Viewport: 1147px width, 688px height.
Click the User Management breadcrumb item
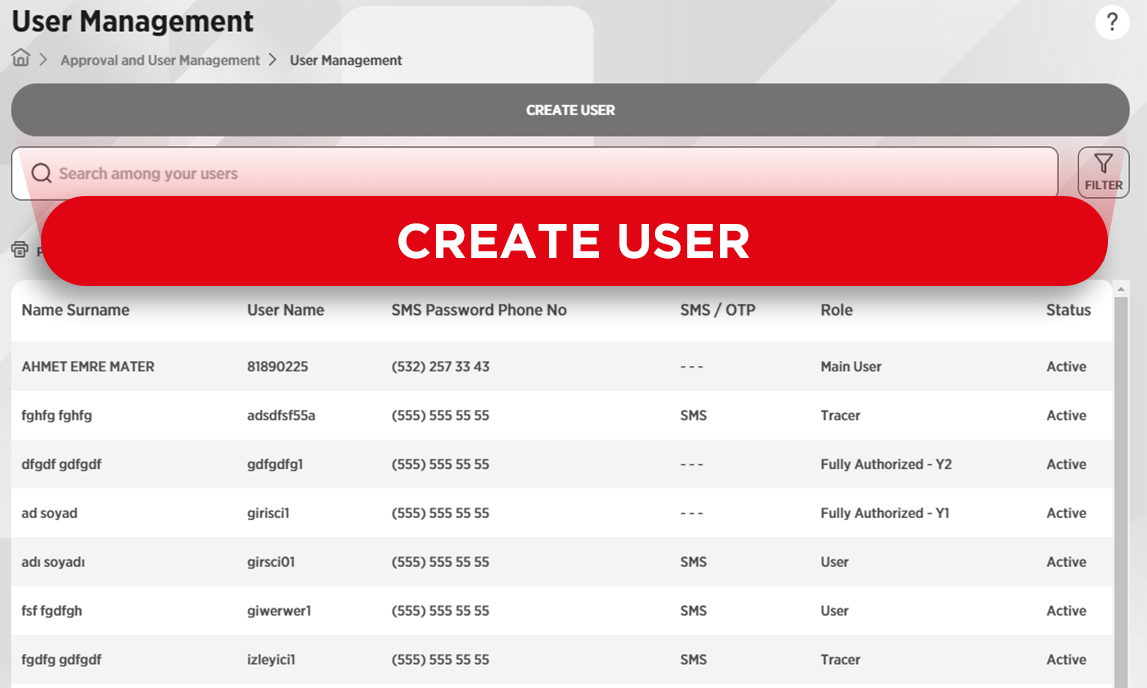pos(346,60)
